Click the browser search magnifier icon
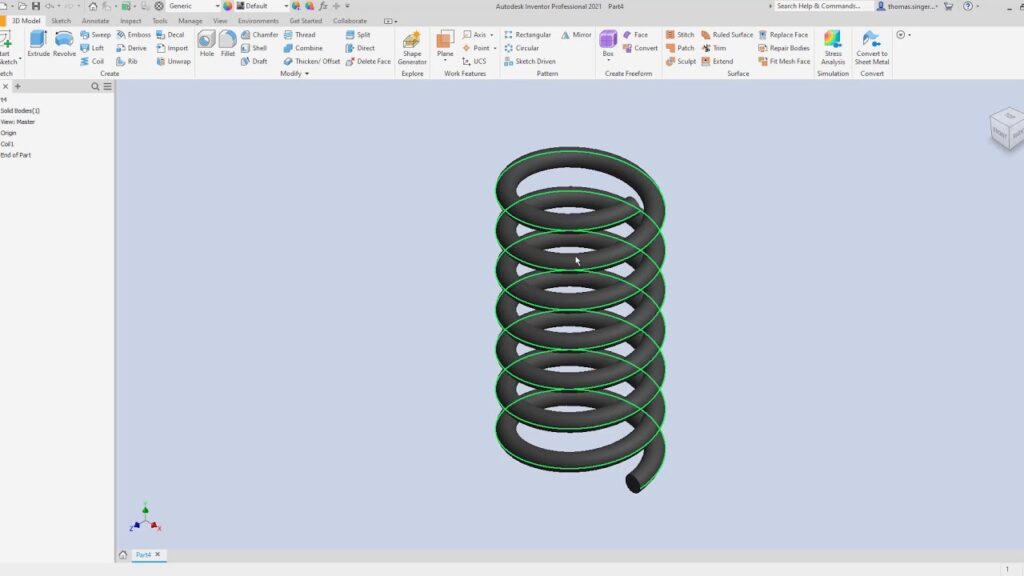The image size is (1024, 576). (x=95, y=86)
